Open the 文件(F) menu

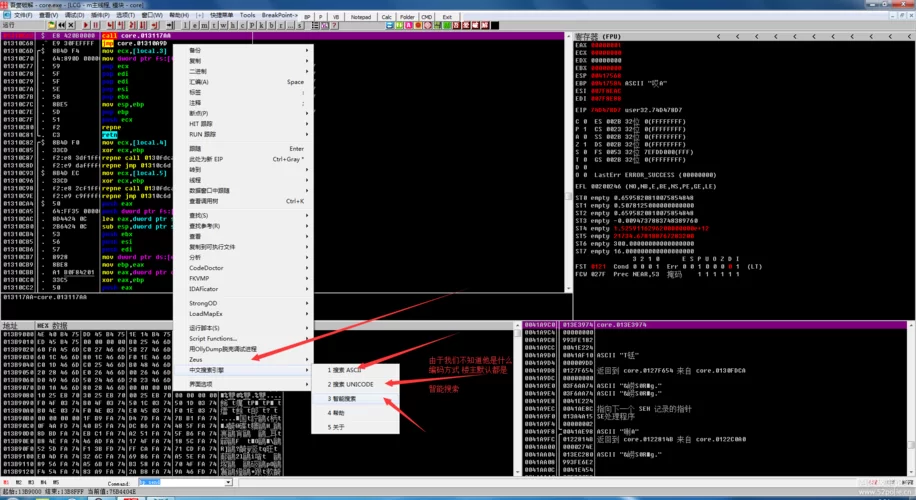pyautogui.click(x=23, y=15)
